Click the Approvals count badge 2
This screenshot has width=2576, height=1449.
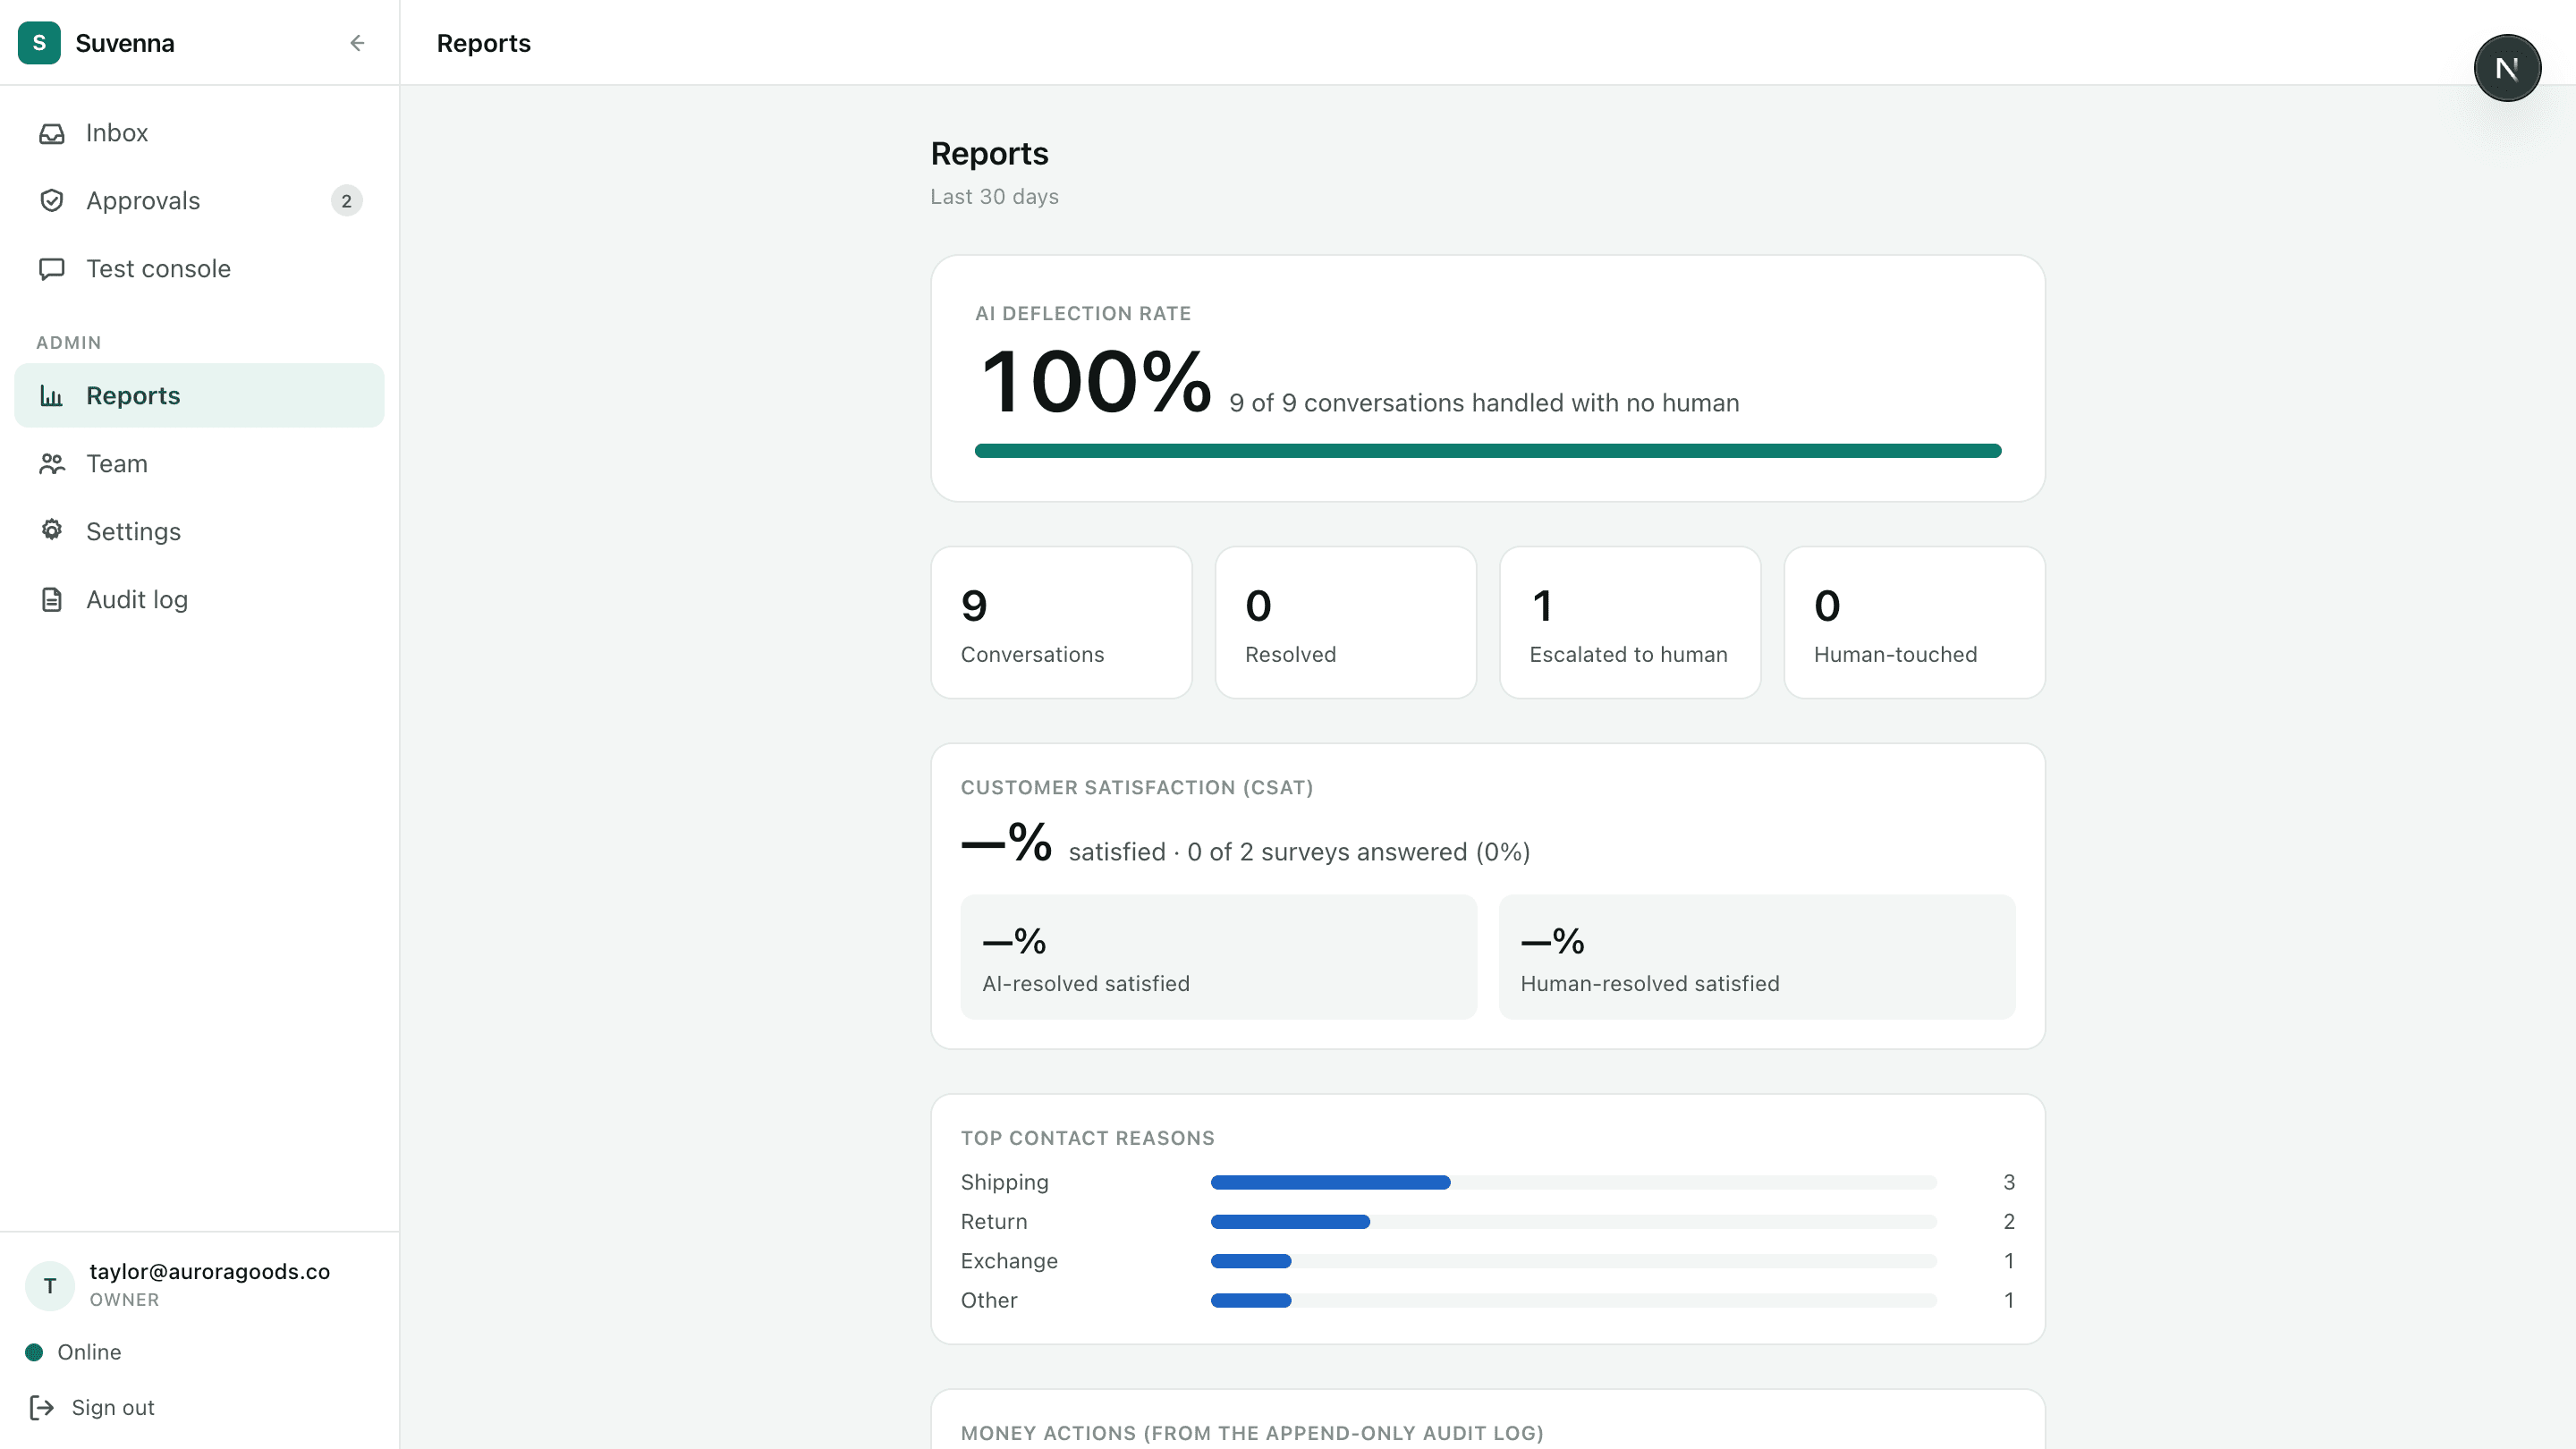(x=346, y=201)
